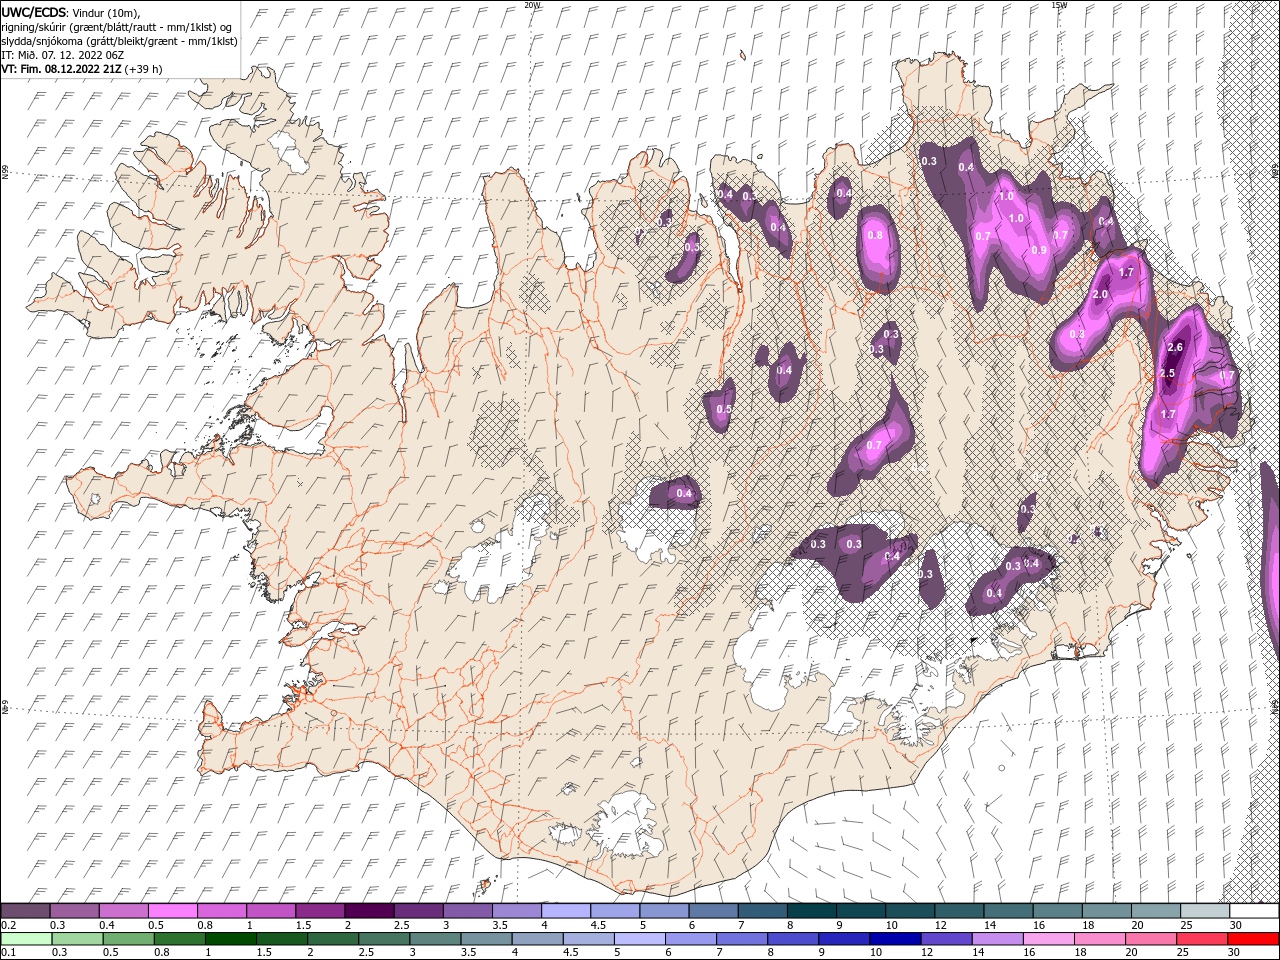Click the "2.6" precipitation value on the map

[x=1175, y=347]
